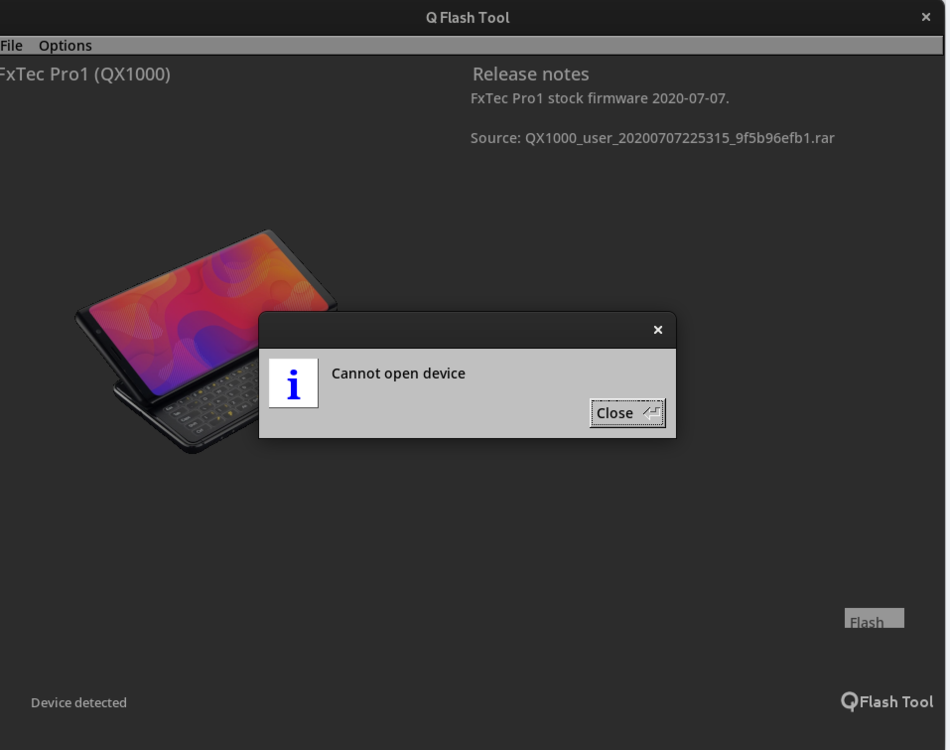Open the File menu
This screenshot has width=950, height=750.
point(11,45)
